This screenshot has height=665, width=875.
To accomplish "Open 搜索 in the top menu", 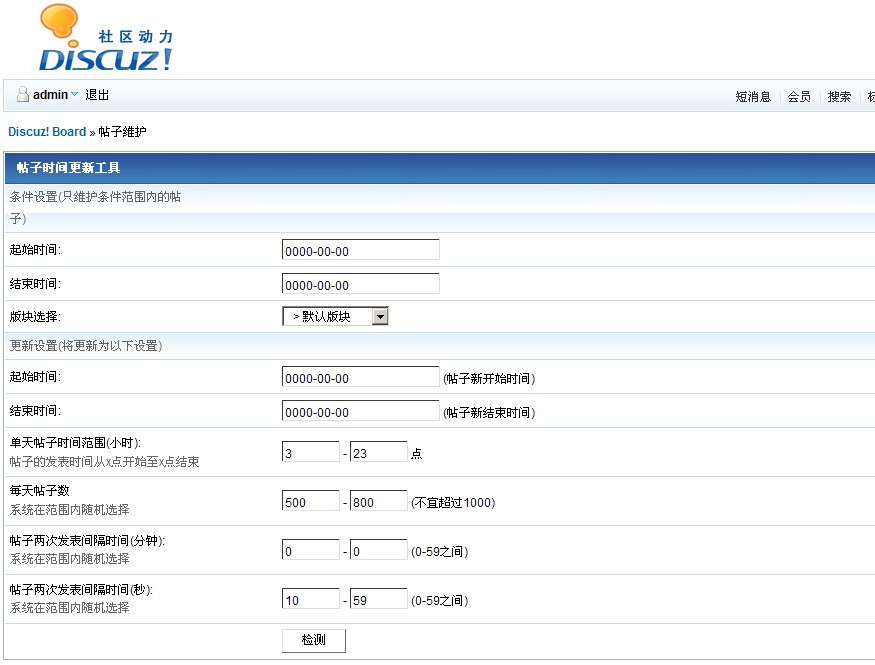I will pyautogui.click(x=839, y=97).
